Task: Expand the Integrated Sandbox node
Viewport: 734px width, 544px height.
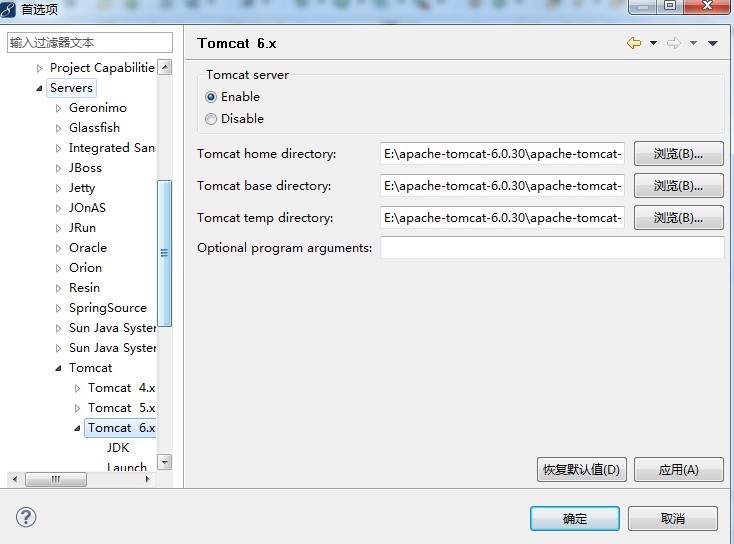Action: coord(58,148)
